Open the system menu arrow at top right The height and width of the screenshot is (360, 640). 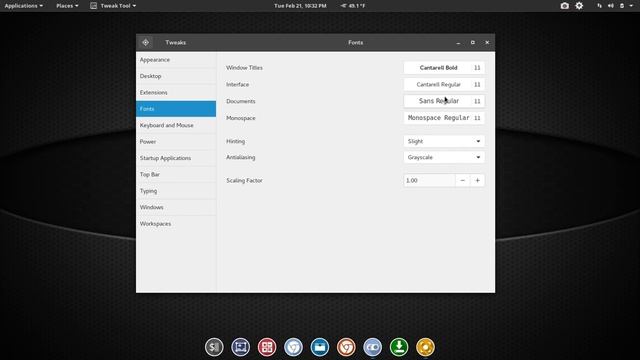(x=631, y=6)
